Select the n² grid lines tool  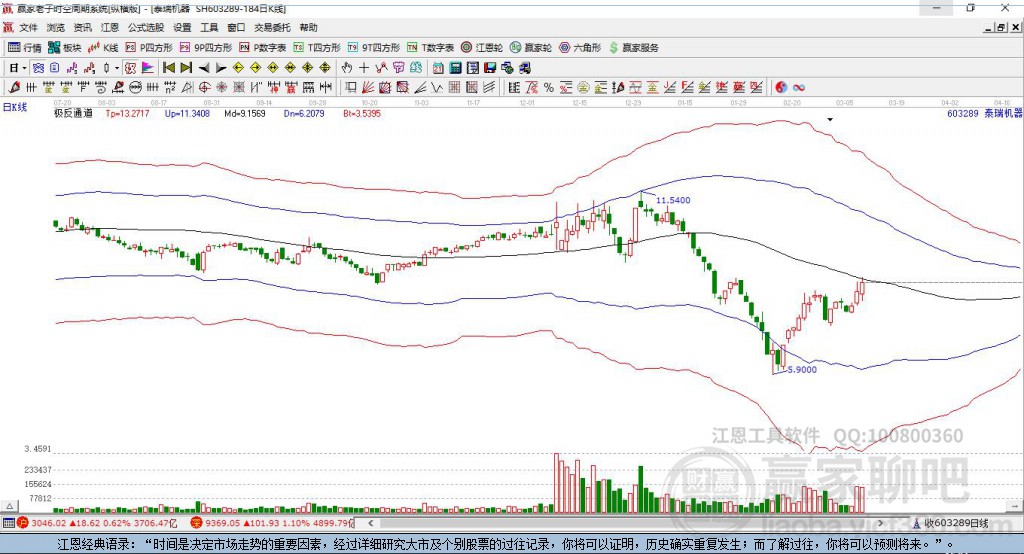tap(170, 87)
